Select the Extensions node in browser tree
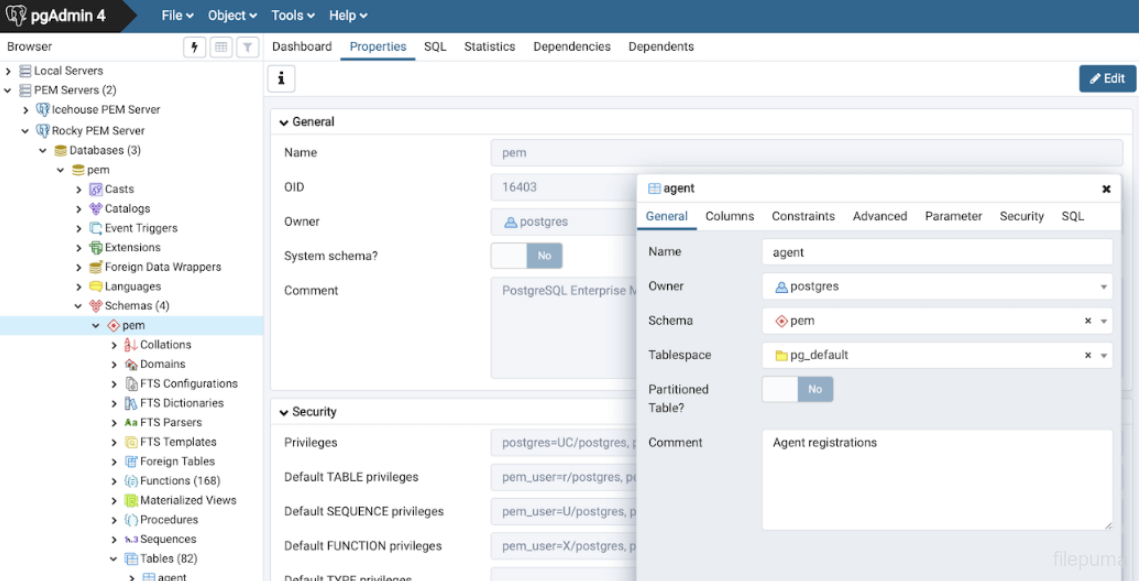Viewport: 1139px width, 581px height. (x=132, y=248)
